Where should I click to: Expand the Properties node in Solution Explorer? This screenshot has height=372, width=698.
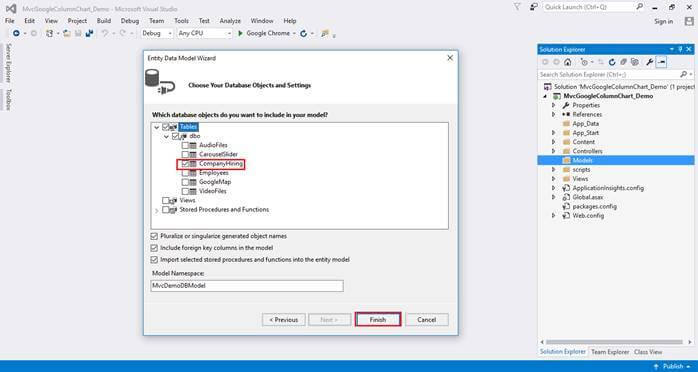point(553,105)
